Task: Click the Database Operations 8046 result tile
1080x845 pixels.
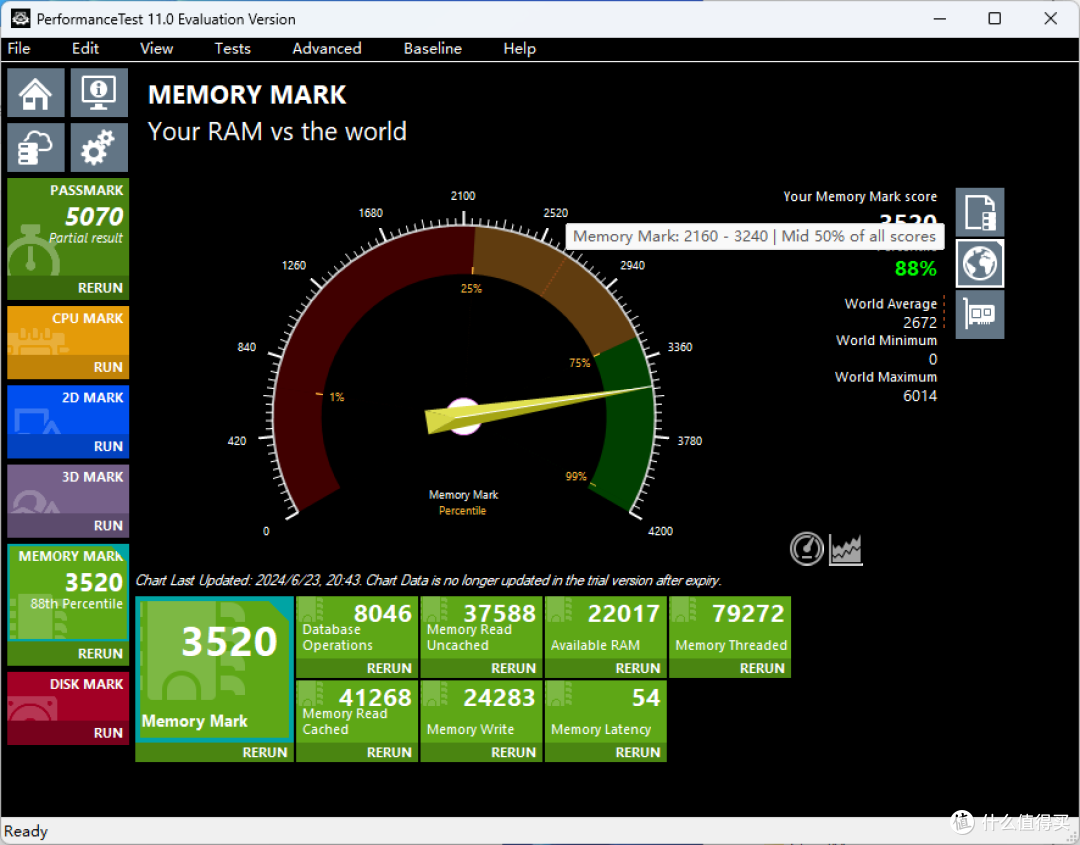Action: (x=357, y=628)
